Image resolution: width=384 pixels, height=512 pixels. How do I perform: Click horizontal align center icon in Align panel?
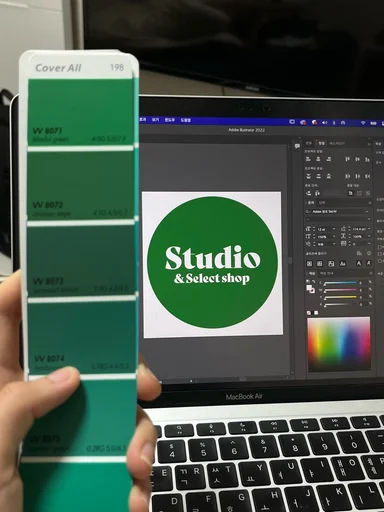[318, 159]
